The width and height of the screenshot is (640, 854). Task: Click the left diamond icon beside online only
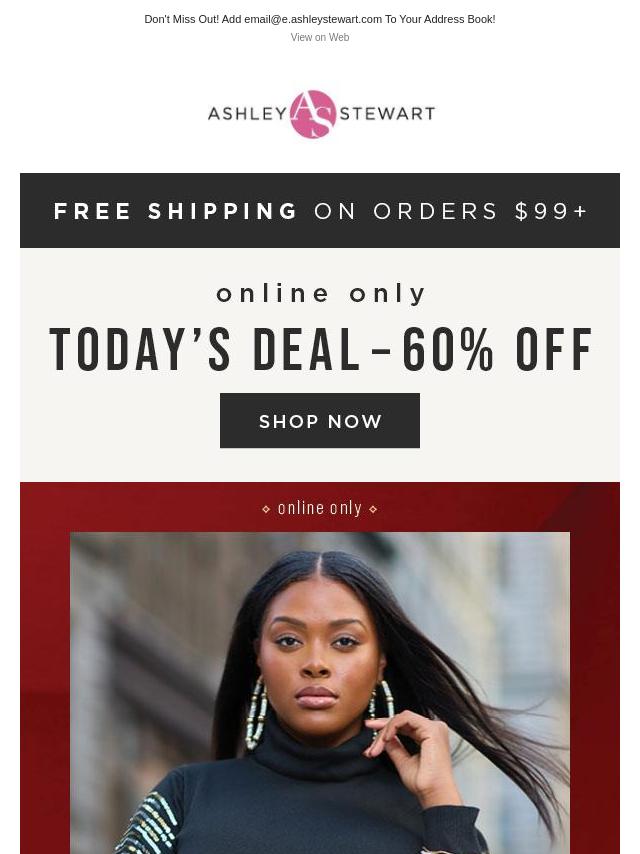(x=266, y=509)
